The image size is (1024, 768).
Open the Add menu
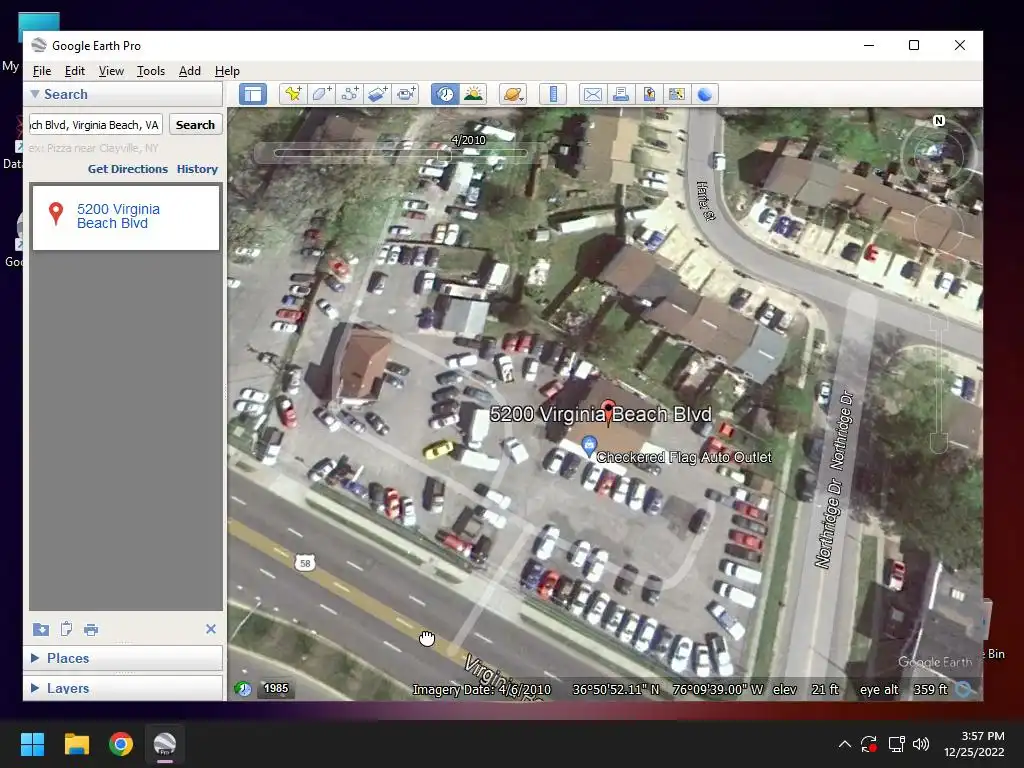[190, 71]
